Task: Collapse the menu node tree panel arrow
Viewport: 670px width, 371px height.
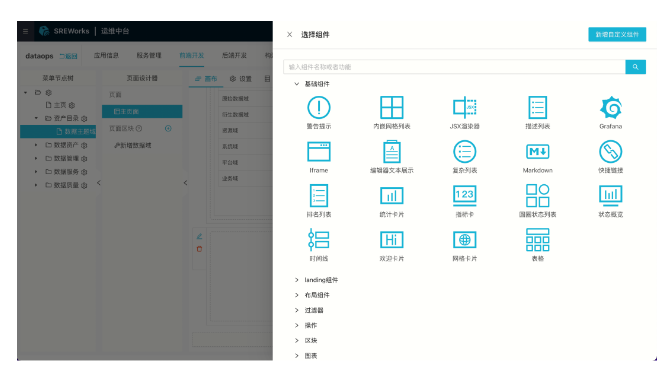Action: 99,183
